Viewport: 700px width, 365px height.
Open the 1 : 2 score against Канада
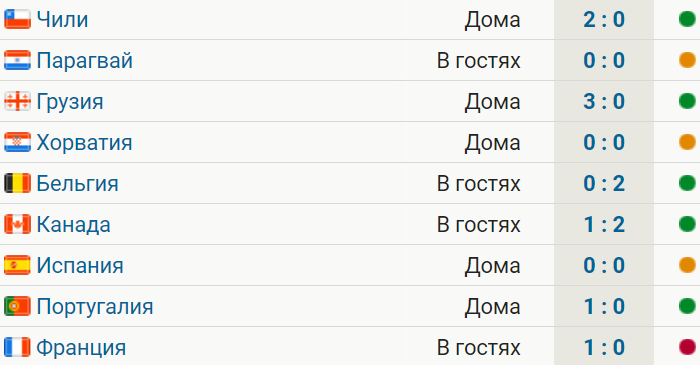point(604,224)
